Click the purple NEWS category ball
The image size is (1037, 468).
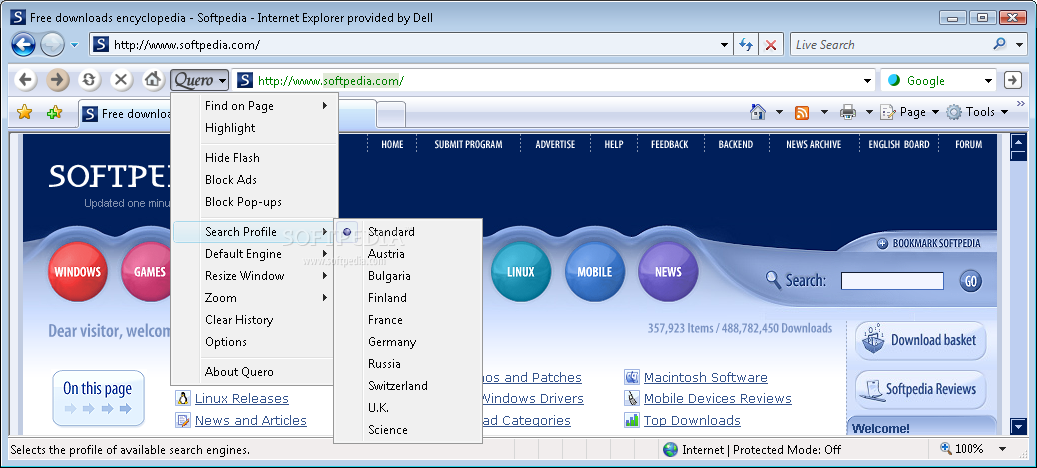click(668, 272)
